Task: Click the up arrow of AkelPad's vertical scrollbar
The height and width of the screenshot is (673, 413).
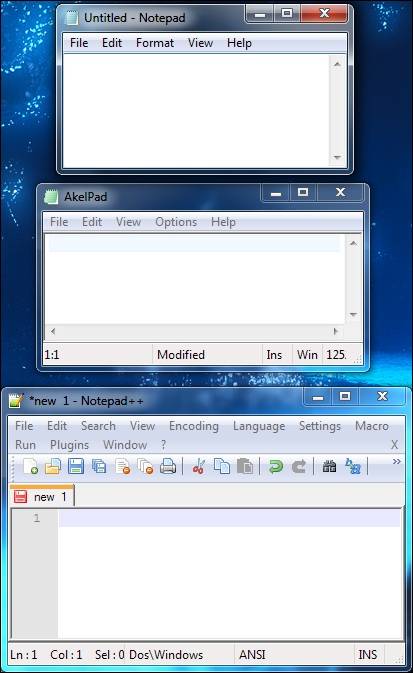Action: pyautogui.click(x=353, y=243)
